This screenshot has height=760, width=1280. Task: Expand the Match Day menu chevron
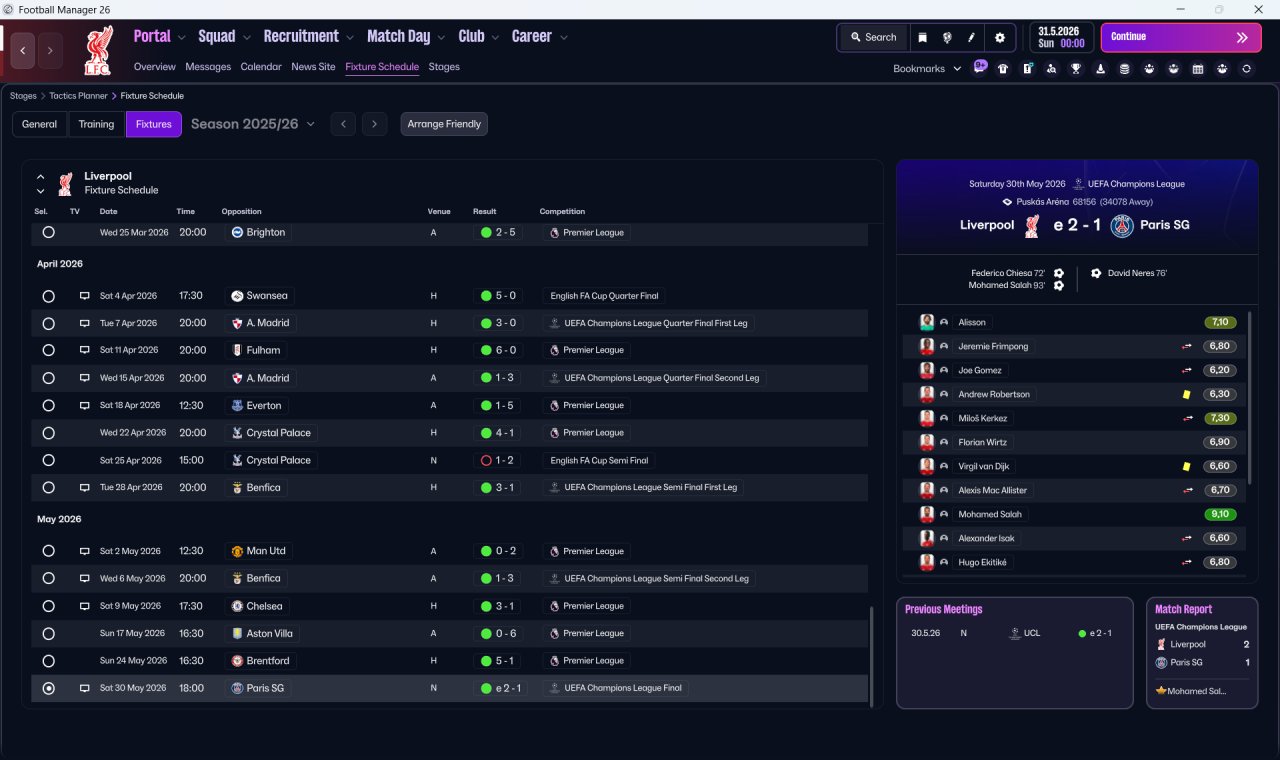tap(441, 38)
